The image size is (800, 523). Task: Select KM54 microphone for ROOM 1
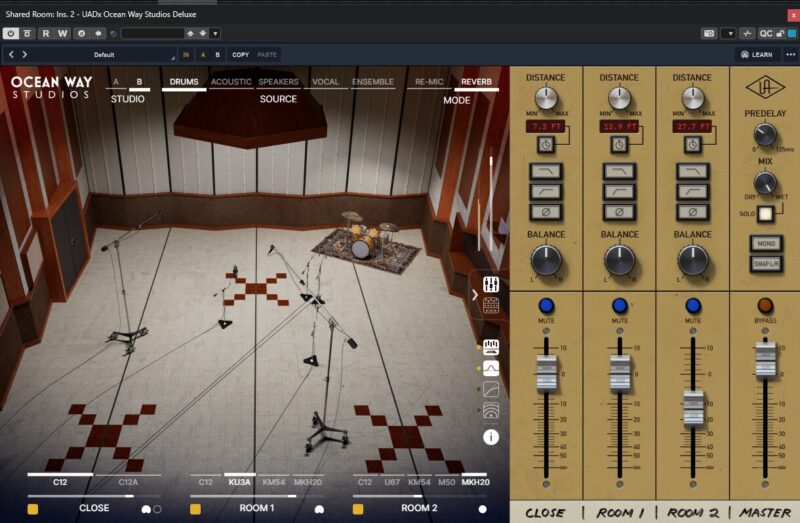coord(273,482)
